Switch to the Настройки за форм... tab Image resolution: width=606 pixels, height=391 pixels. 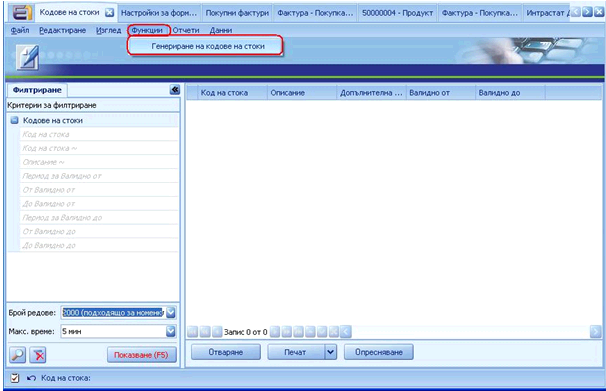point(159,13)
